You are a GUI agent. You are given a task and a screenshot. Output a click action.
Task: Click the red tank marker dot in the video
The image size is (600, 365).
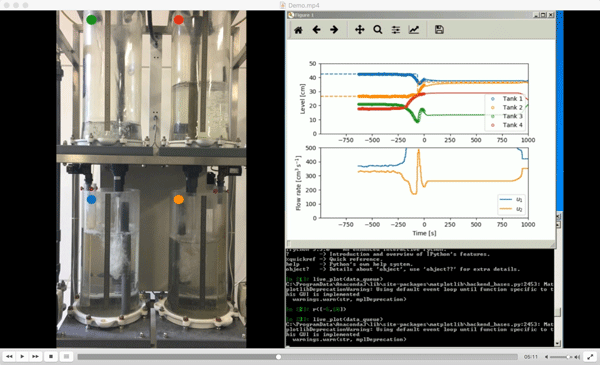[178, 20]
